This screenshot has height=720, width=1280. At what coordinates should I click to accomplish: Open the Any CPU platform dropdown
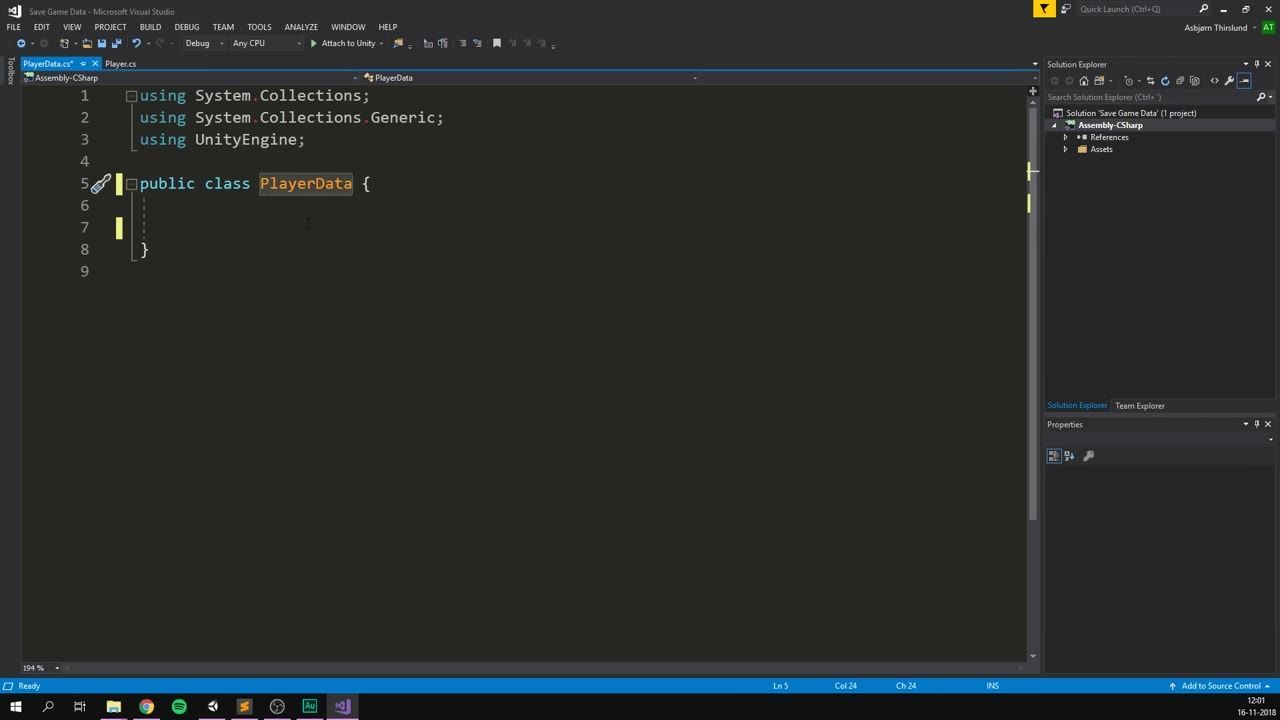click(x=267, y=43)
